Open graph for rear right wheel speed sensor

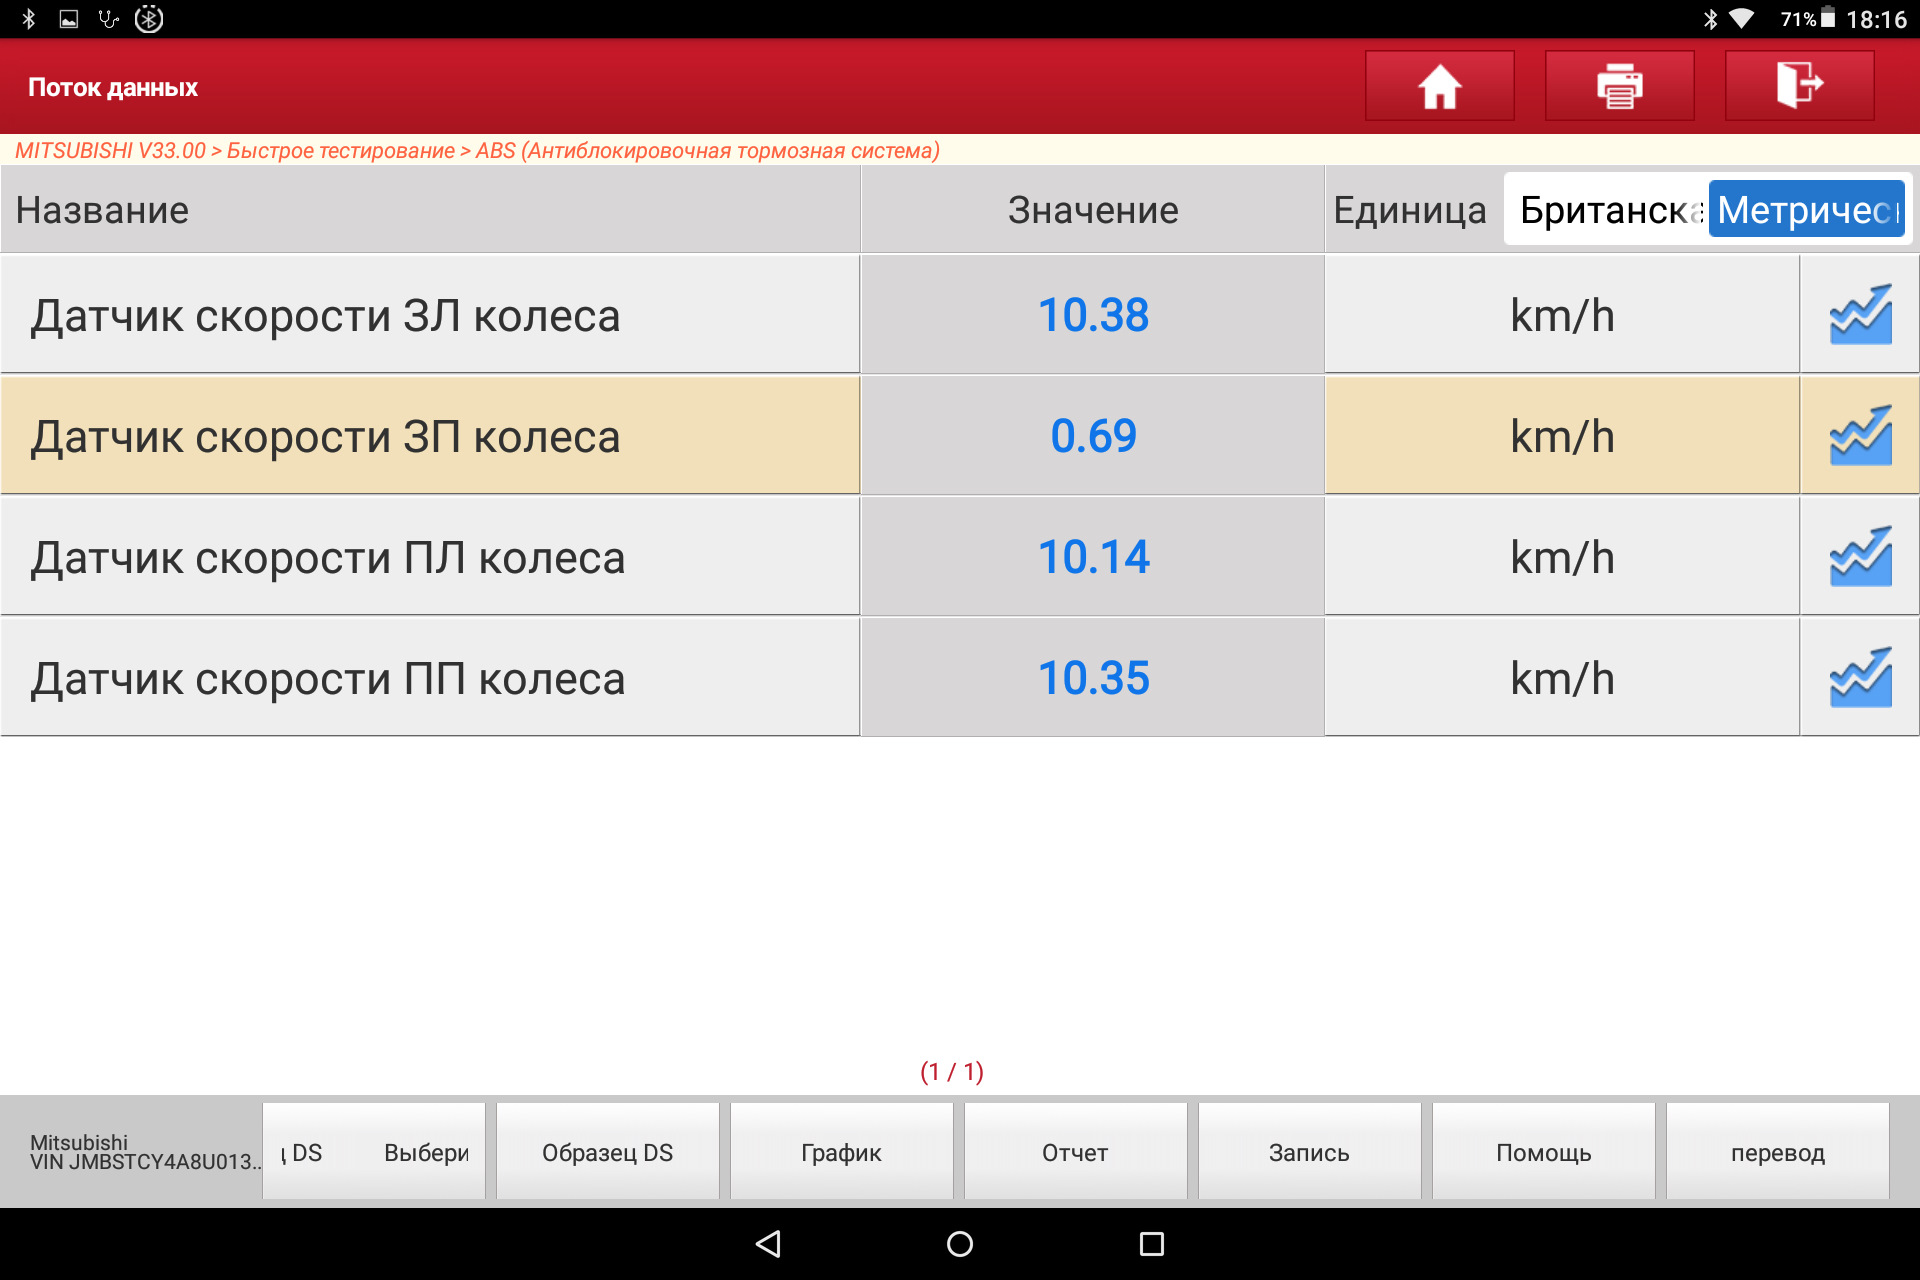coord(1860,435)
